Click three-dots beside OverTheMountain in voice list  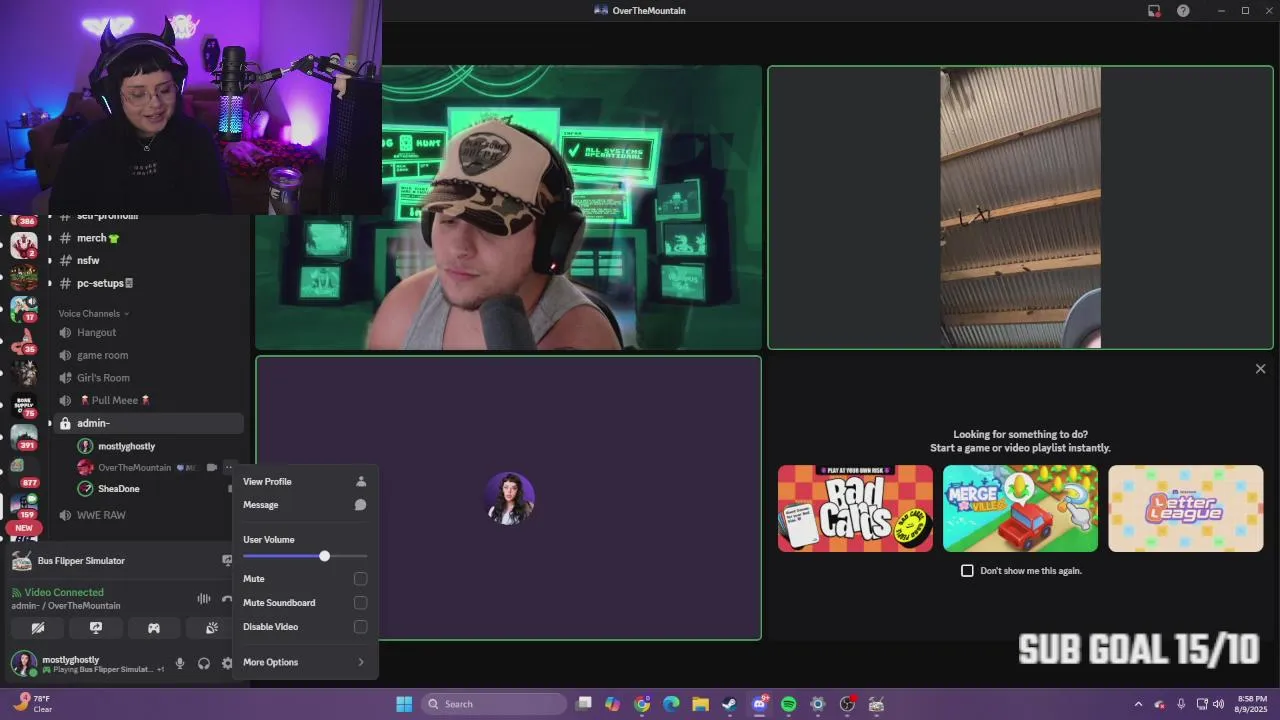228,467
